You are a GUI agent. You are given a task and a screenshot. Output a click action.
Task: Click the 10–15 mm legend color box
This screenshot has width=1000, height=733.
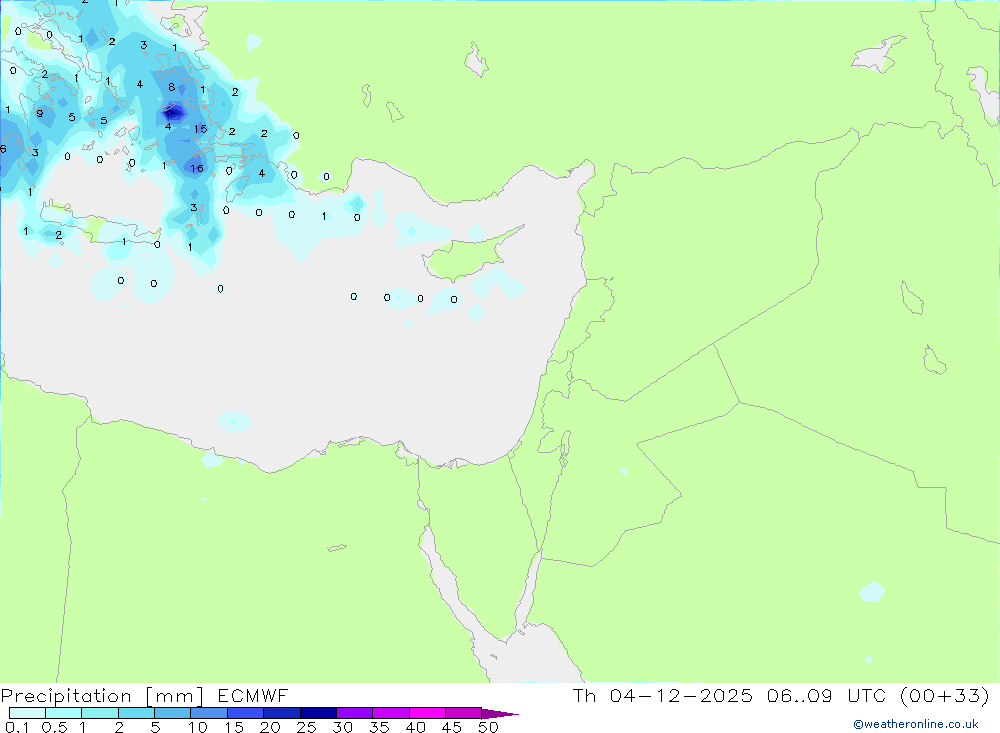[x=209, y=713]
